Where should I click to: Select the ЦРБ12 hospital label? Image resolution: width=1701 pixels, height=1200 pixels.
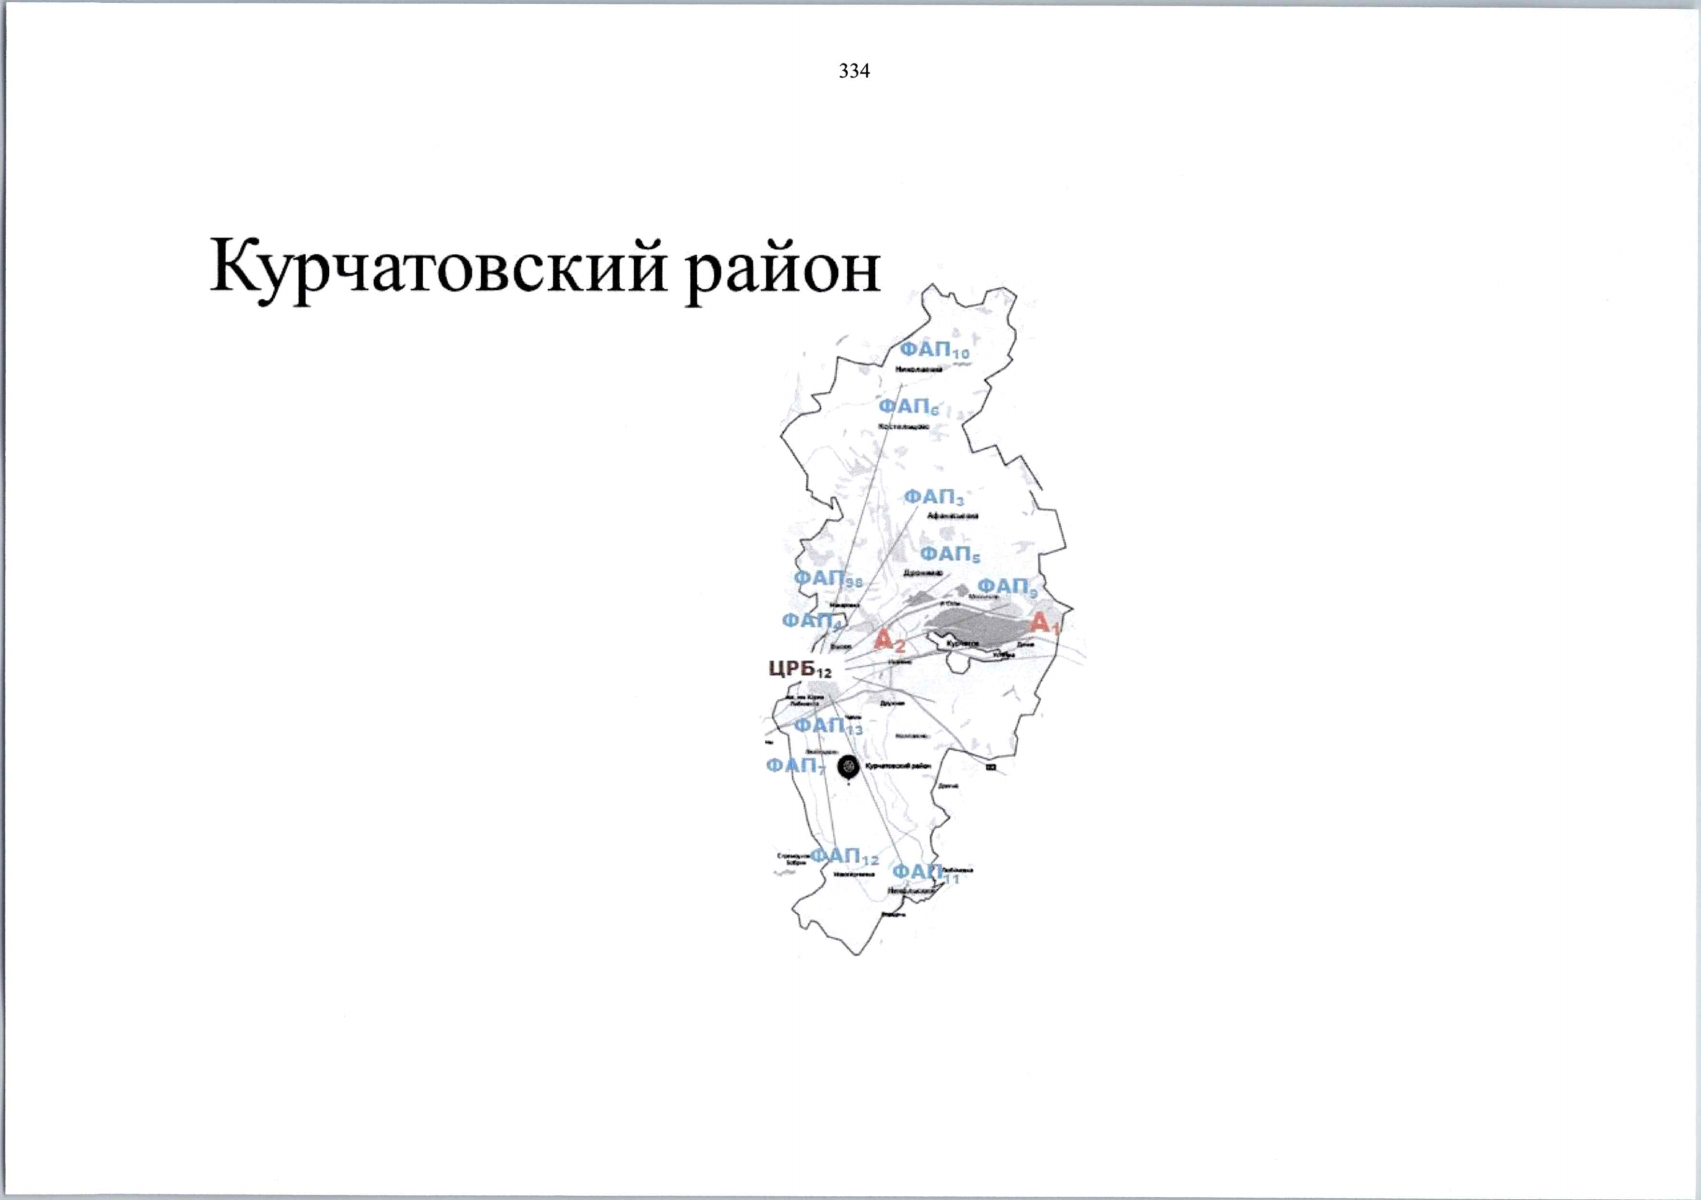(x=800, y=669)
